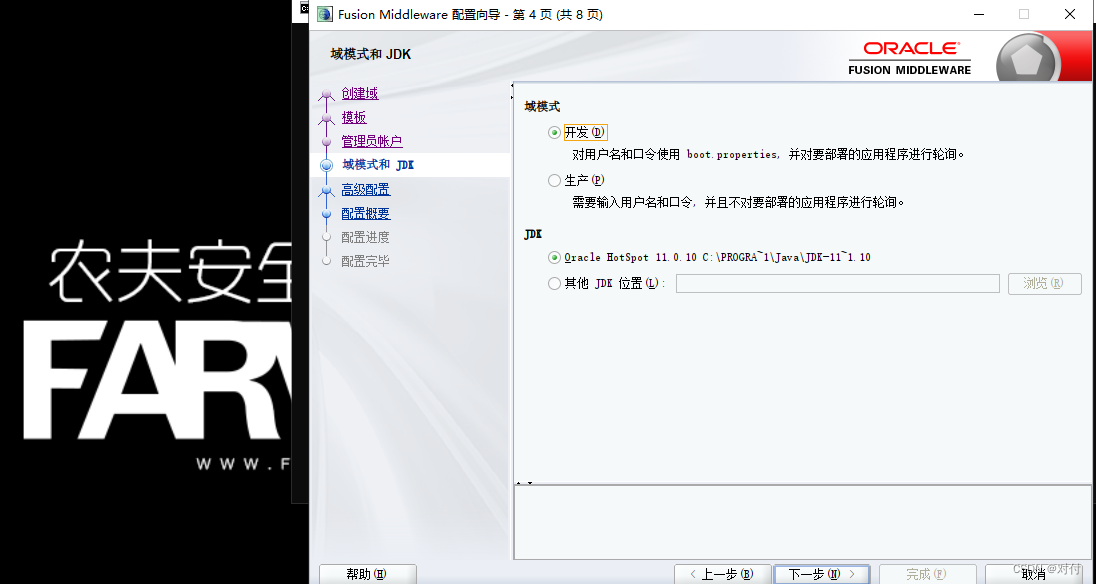Viewport: 1096px width, 584px height.
Task: Open the 管理员帐户 step link
Action: coord(372,141)
